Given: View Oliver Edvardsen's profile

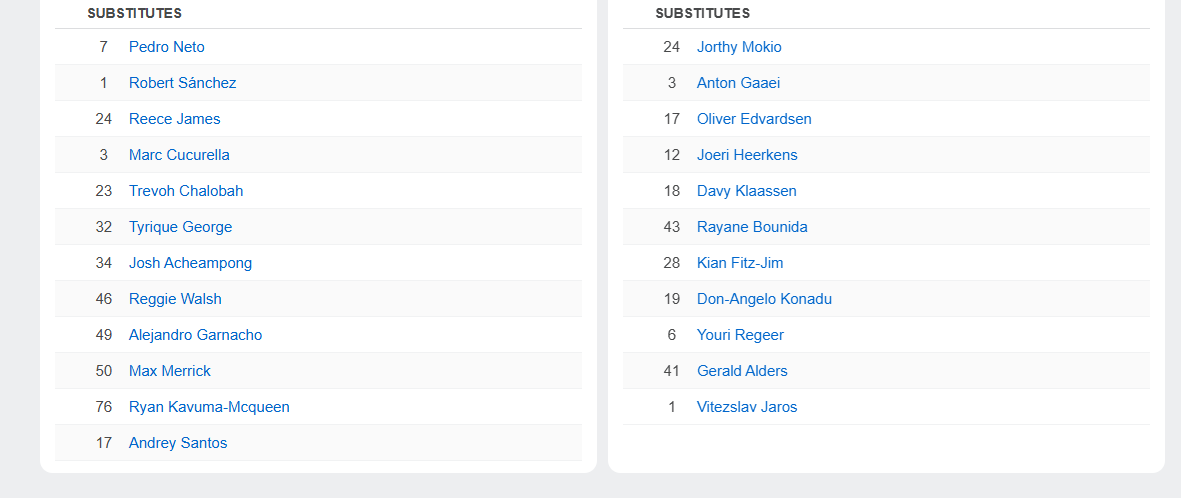Looking at the screenshot, I should pos(754,119).
